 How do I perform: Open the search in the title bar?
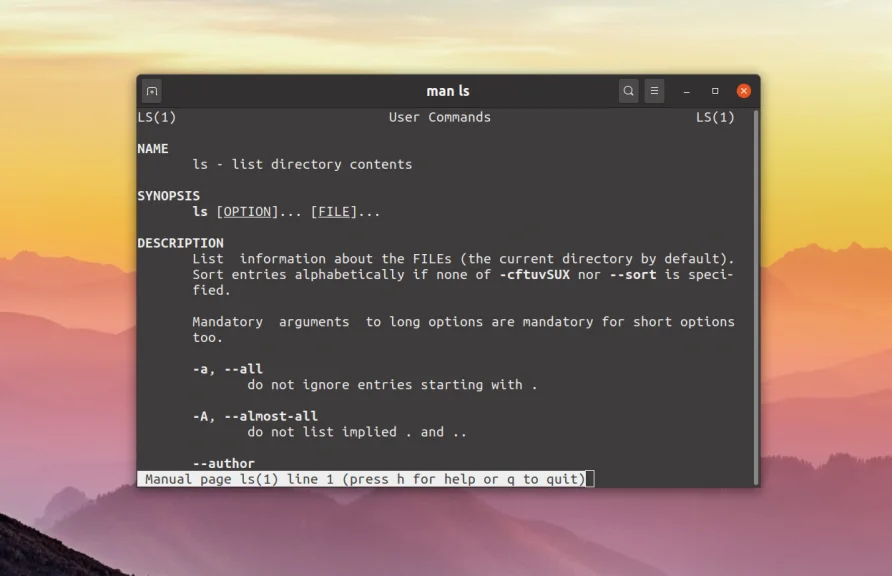[628, 90]
